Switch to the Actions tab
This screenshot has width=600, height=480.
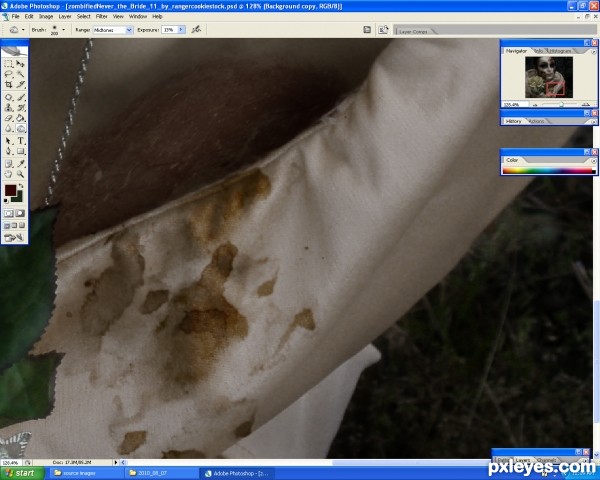coord(537,121)
